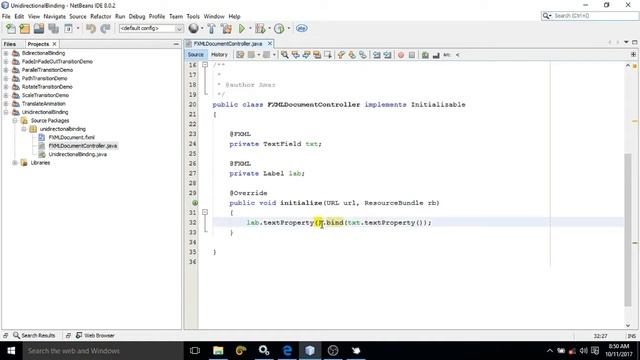Click the Next Bookmark icon
Screen dimensions: 640x360
coord(352,55)
